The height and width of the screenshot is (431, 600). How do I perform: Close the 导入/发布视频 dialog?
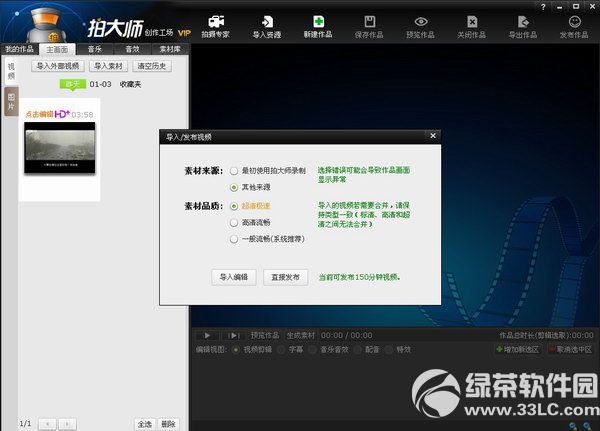[x=433, y=136]
